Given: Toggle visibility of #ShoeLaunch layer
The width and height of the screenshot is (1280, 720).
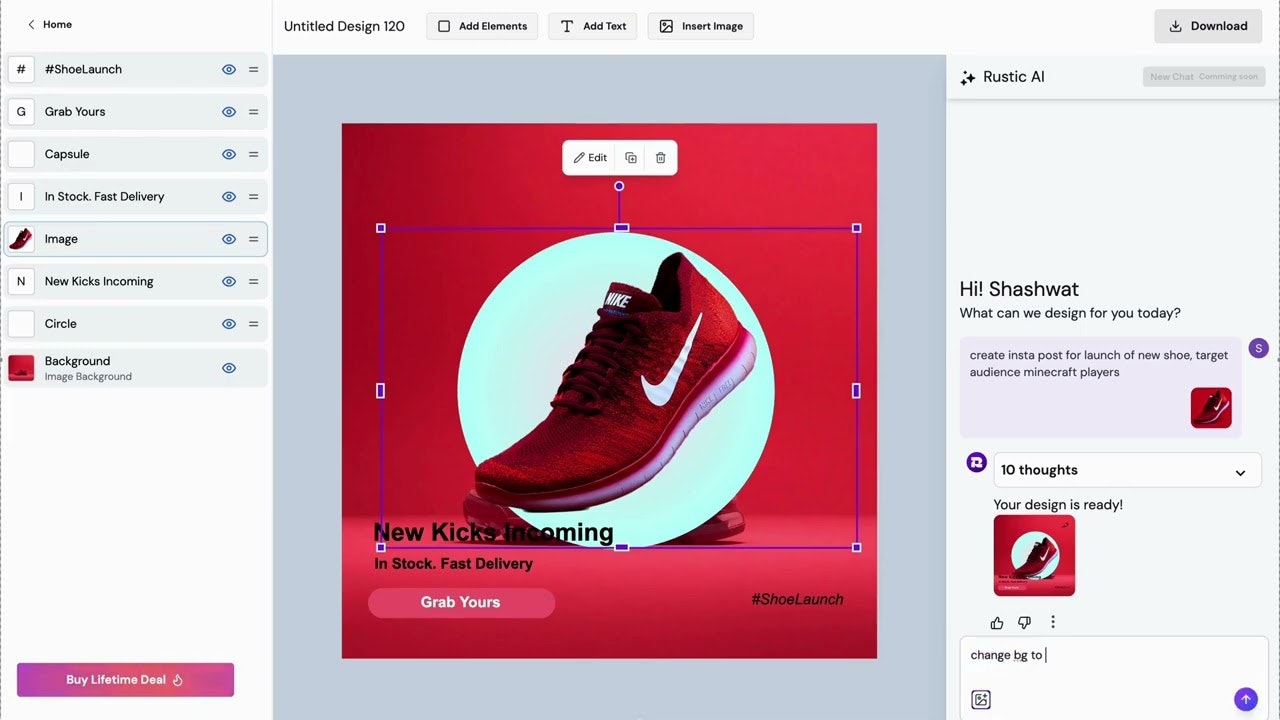Looking at the screenshot, I should click(x=229, y=69).
